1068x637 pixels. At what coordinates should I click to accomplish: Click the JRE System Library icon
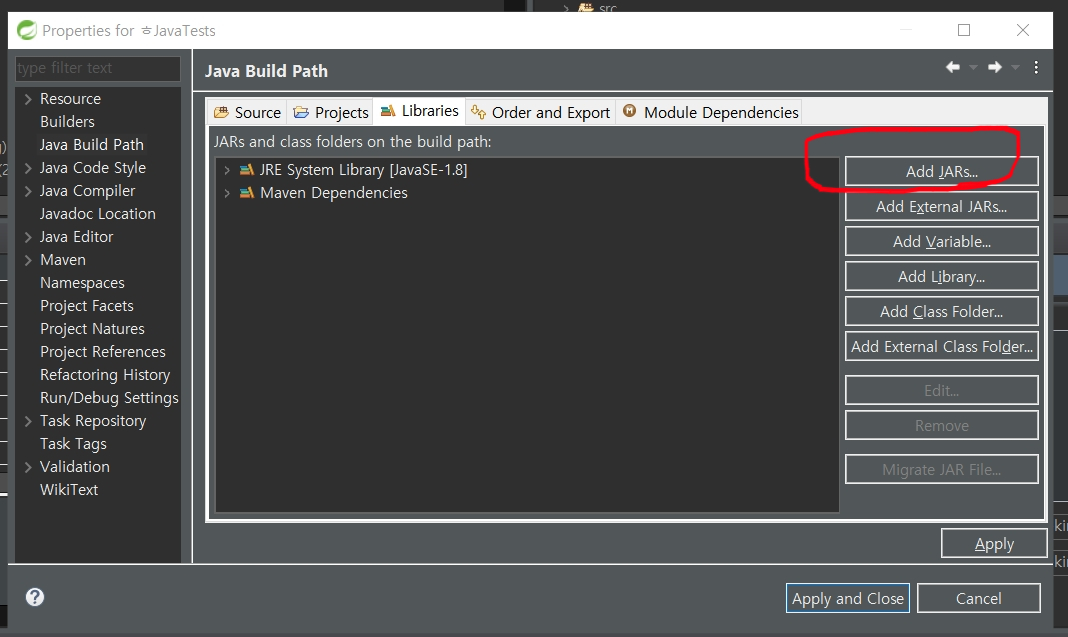pos(247,170)
